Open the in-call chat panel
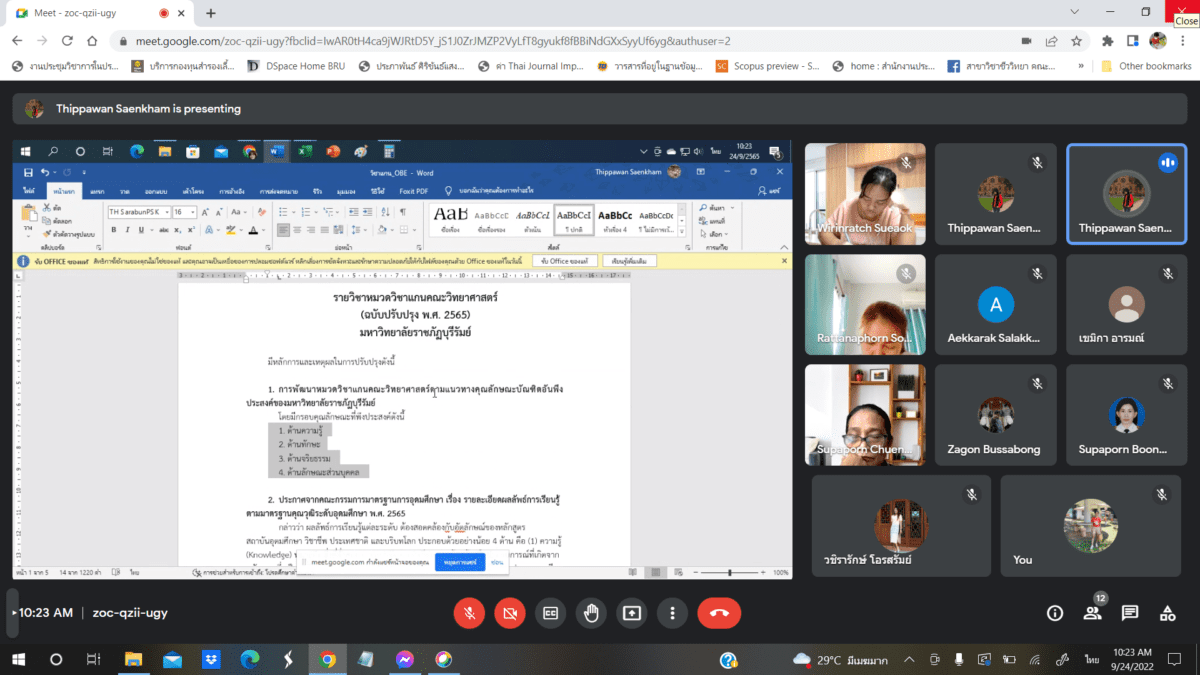 [x=1130, y=613]
